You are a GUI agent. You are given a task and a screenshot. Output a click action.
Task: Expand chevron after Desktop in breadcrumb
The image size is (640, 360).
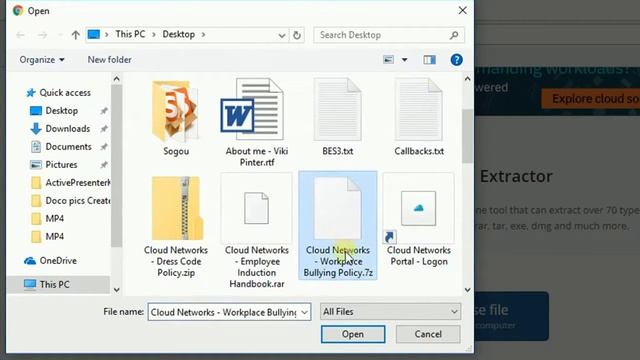pyautogui.click(x=203, y=35)
